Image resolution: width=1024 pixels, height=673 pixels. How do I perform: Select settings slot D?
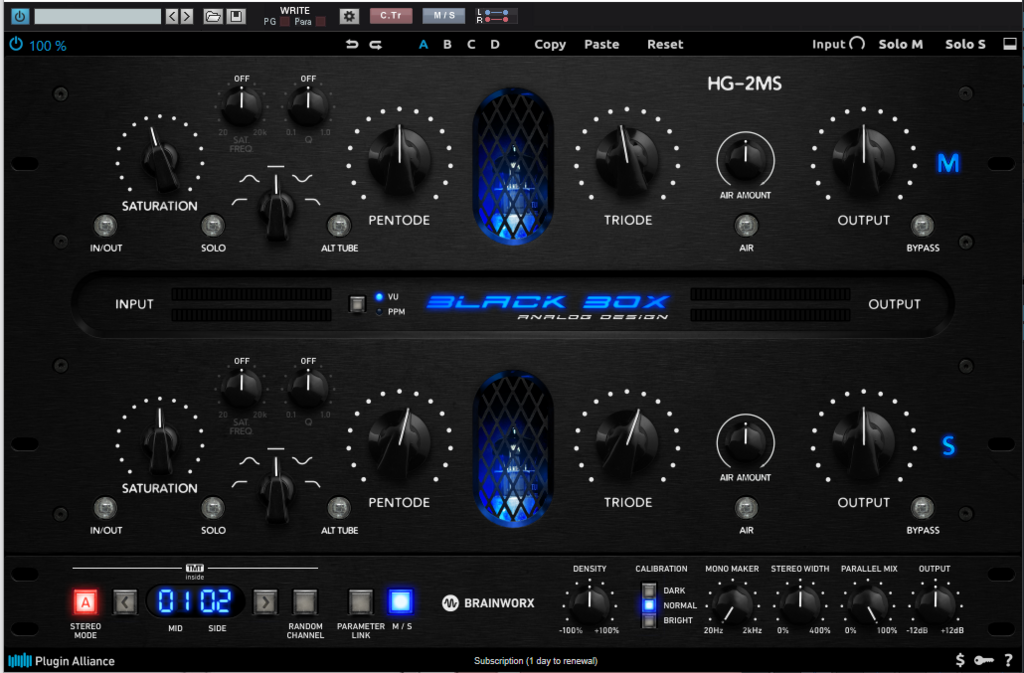click(x=495, y=44)
